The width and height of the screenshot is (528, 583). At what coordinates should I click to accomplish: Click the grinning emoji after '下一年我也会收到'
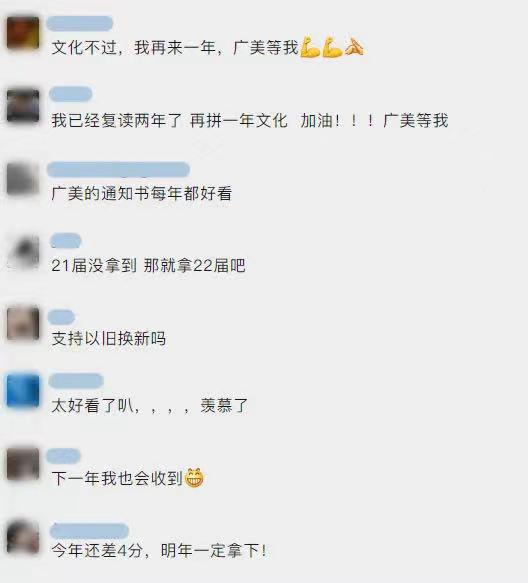pos(194,478)
